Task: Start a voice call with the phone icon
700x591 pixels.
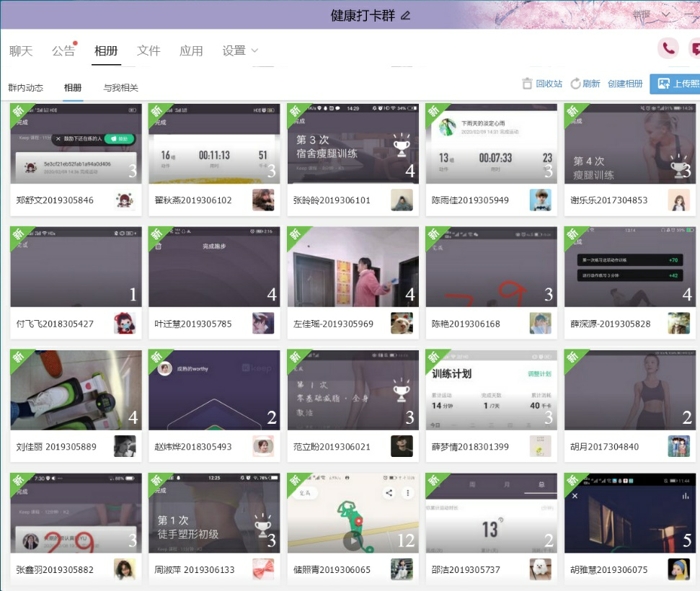Action: 667,48
